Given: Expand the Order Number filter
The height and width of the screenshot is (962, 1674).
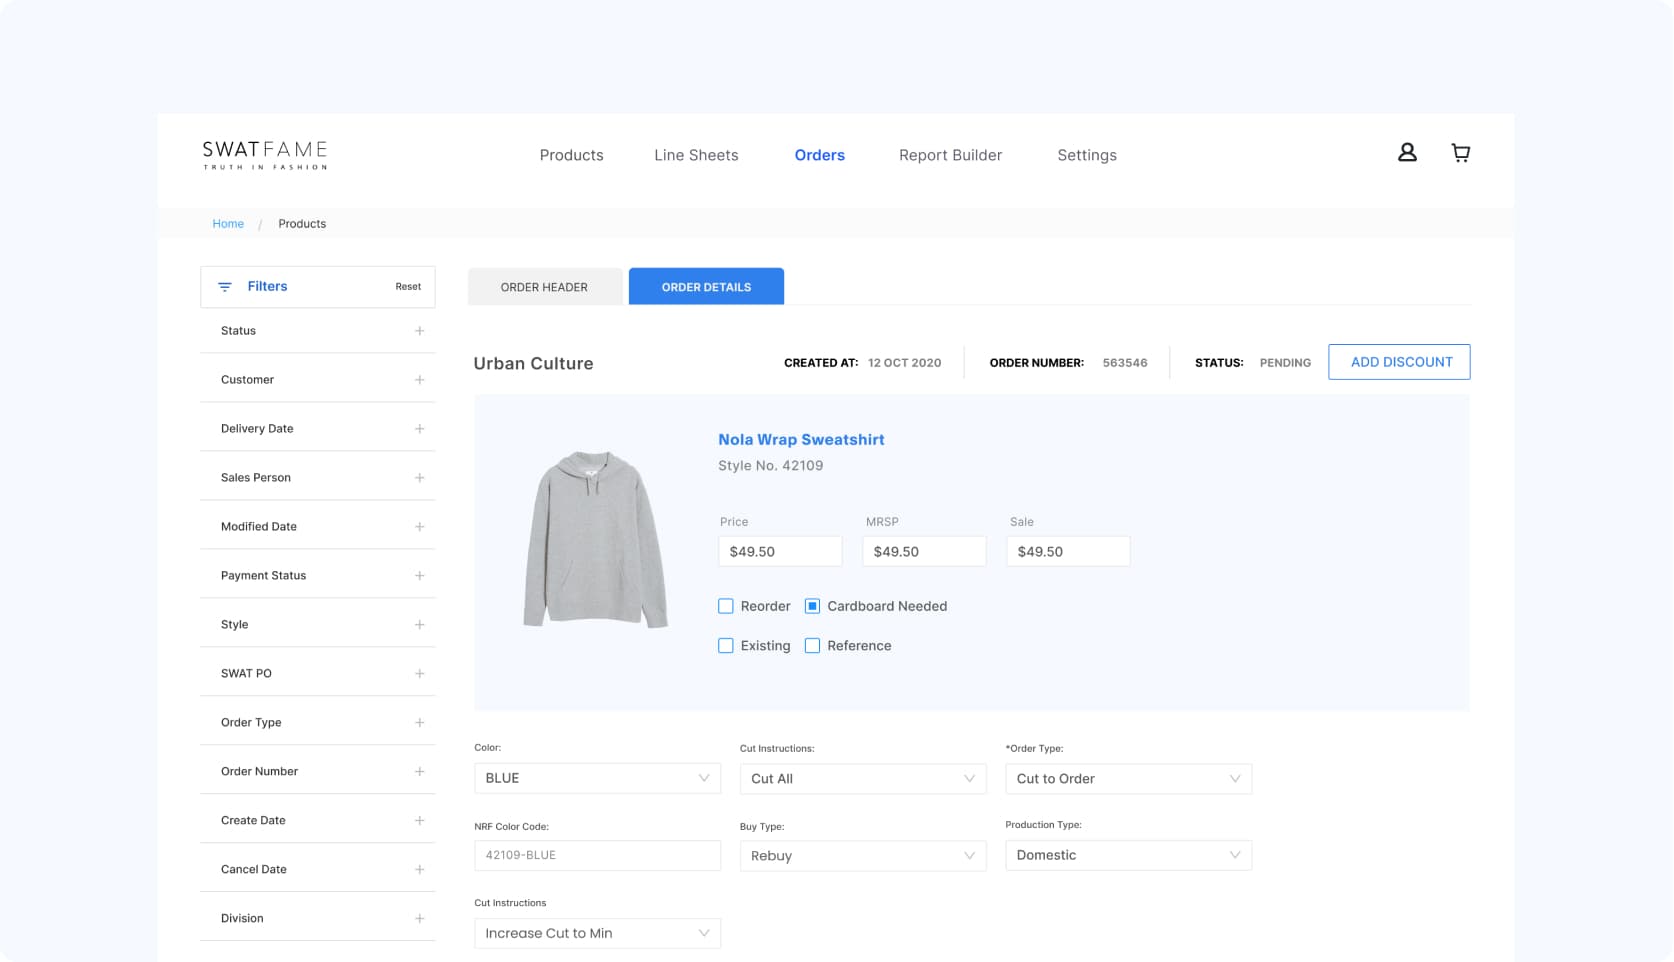Looking at the screenshot, I should point(318,771).
